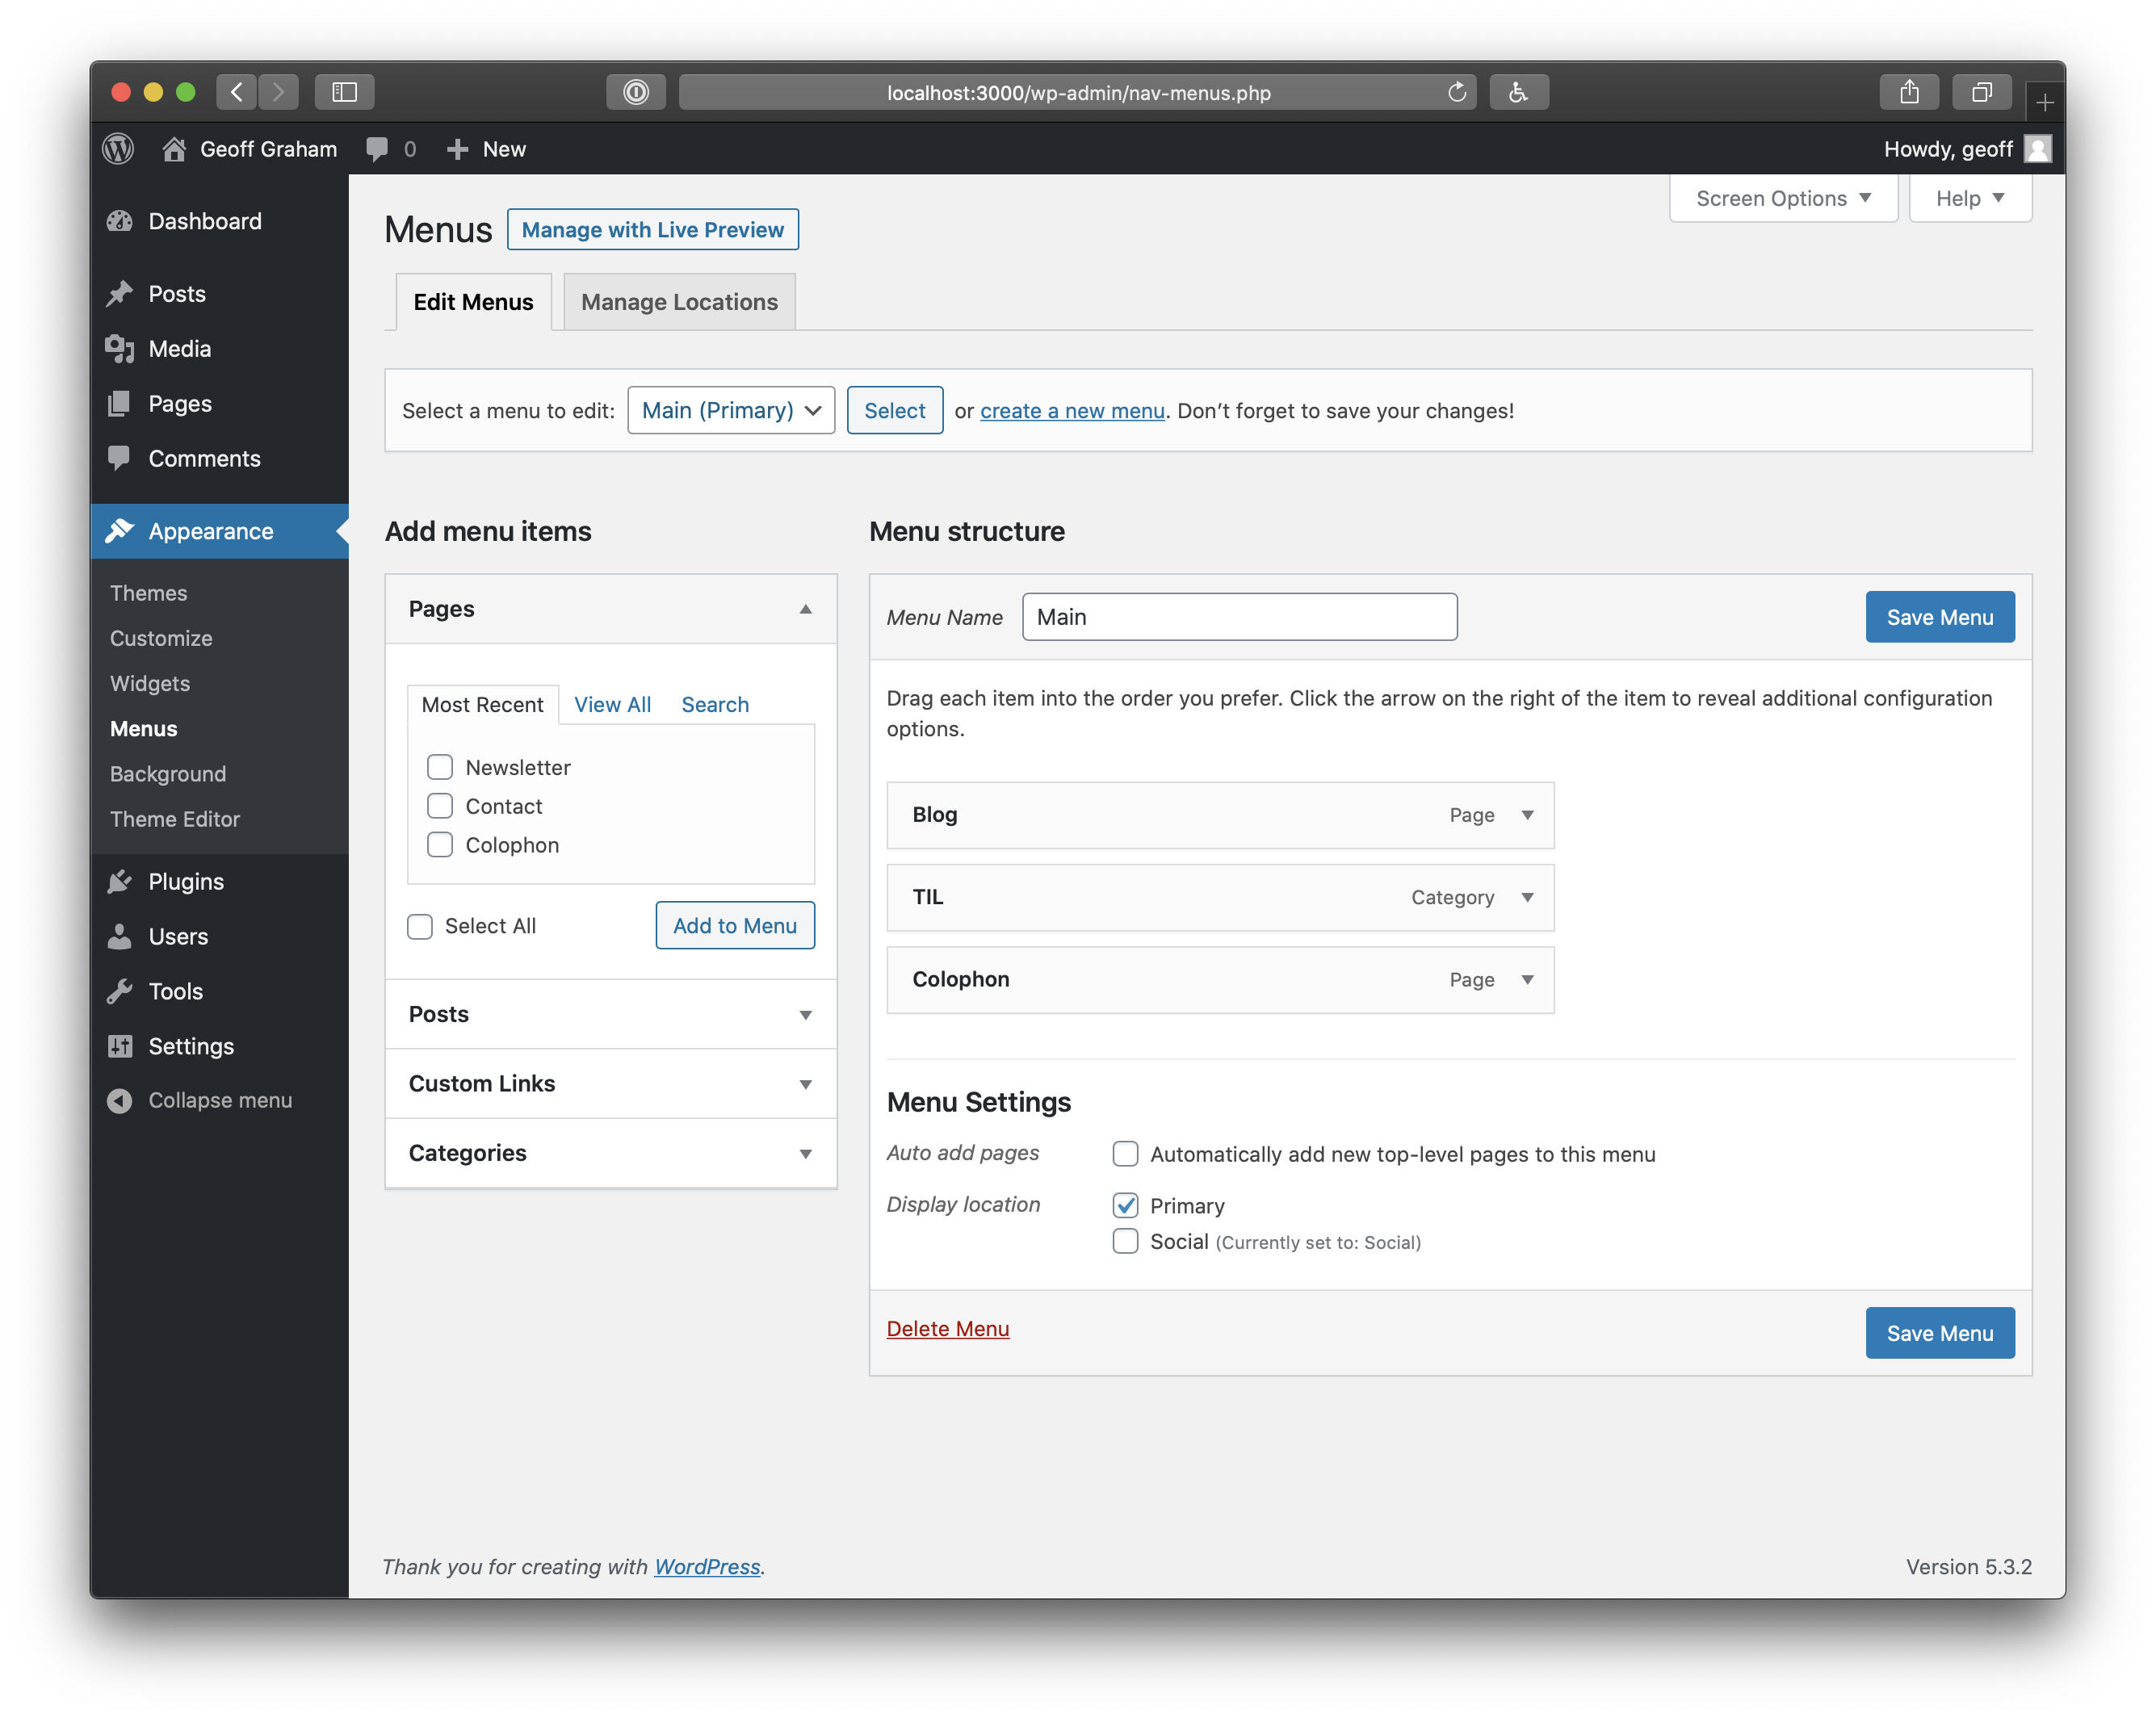The height and width of the screenshot is (1718, 2156).
Task: Click the Dashboard gauge icon in sidebar
Action: tap(120, 221)
